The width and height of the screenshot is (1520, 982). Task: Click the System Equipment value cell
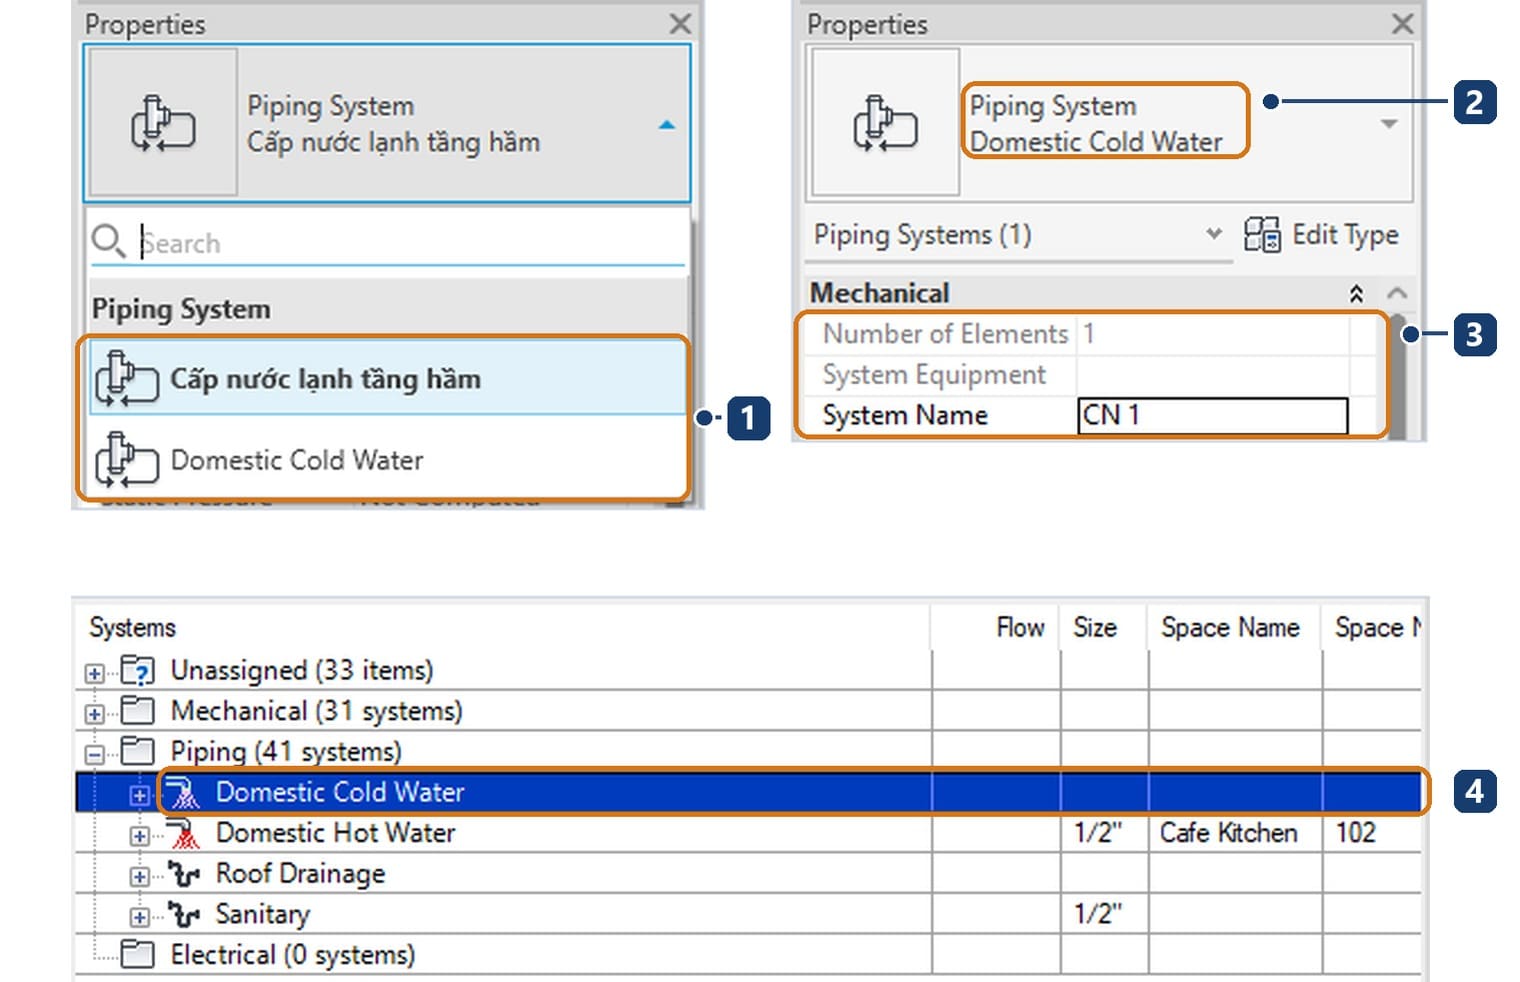click(1213, 375)
